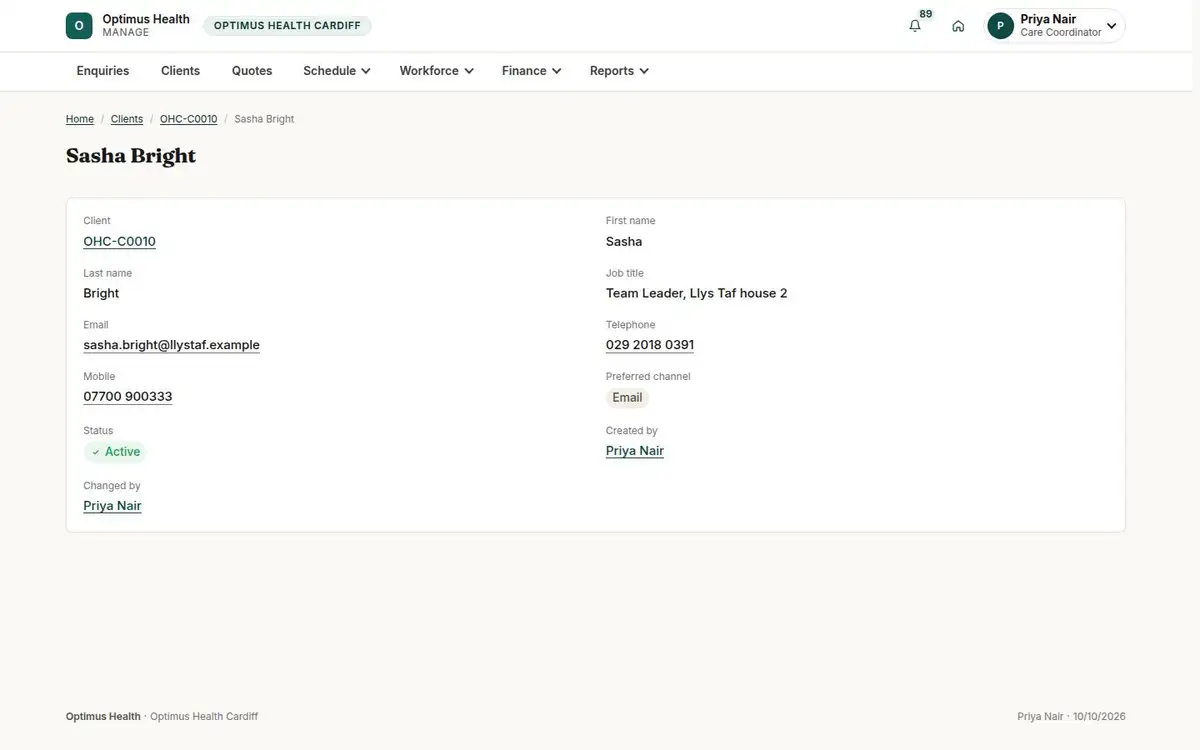Open the OHC-C0010 client link in the card
1200x750 pixels.
click(x=119, y=241)
